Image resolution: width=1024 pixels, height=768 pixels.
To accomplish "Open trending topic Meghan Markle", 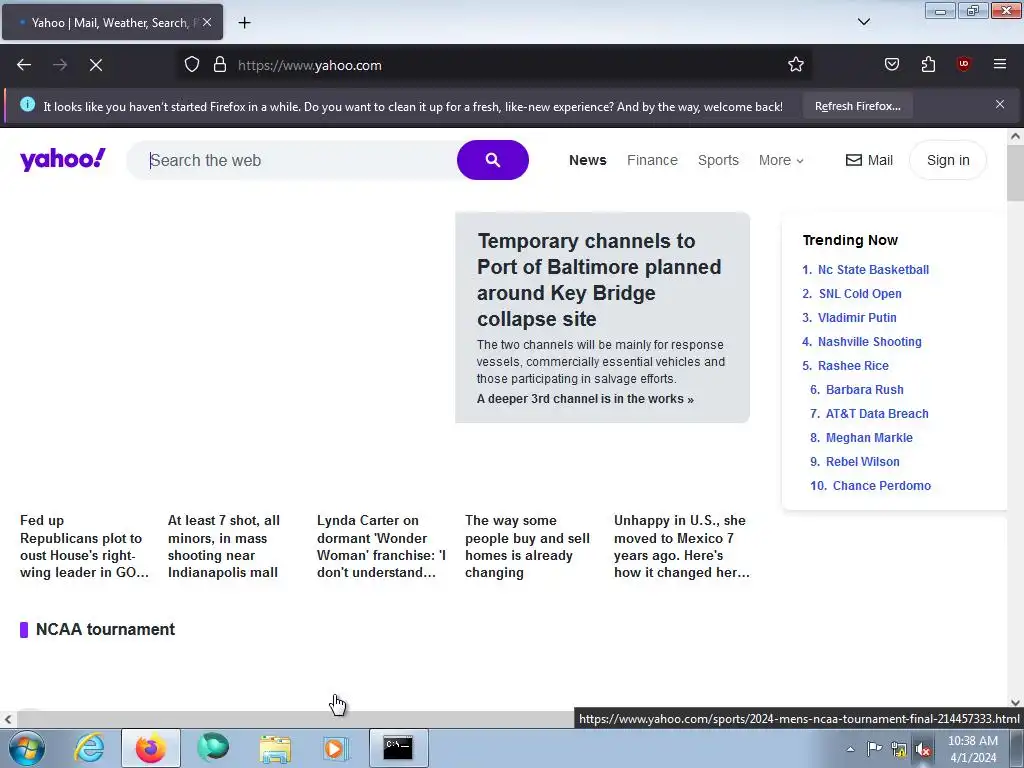I will (x=869, y=438).
